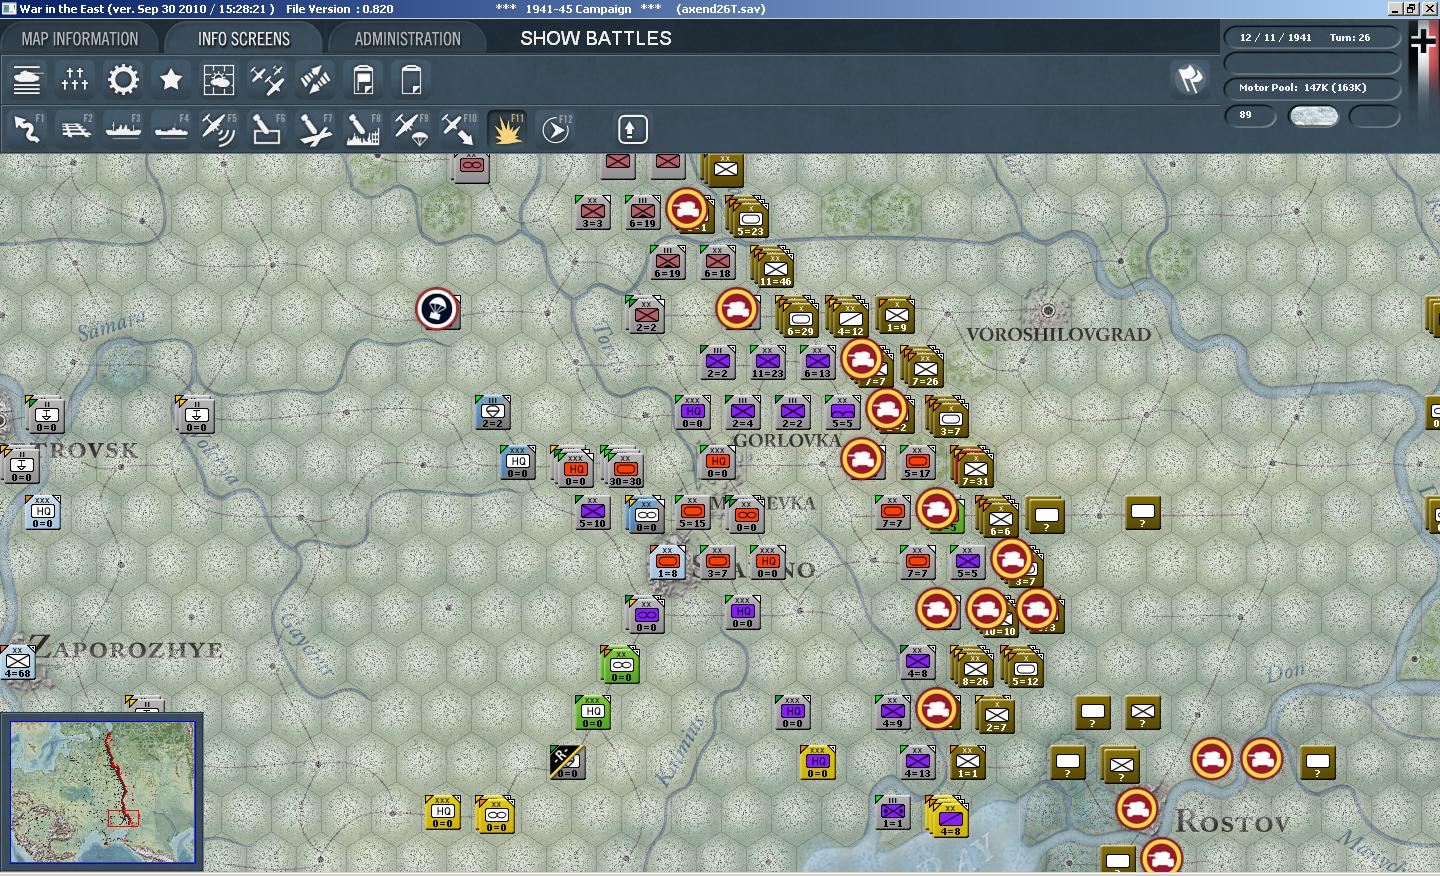
Task: Select the Soviet unit labeled 2=7
Action: click(x=995, y=714)
